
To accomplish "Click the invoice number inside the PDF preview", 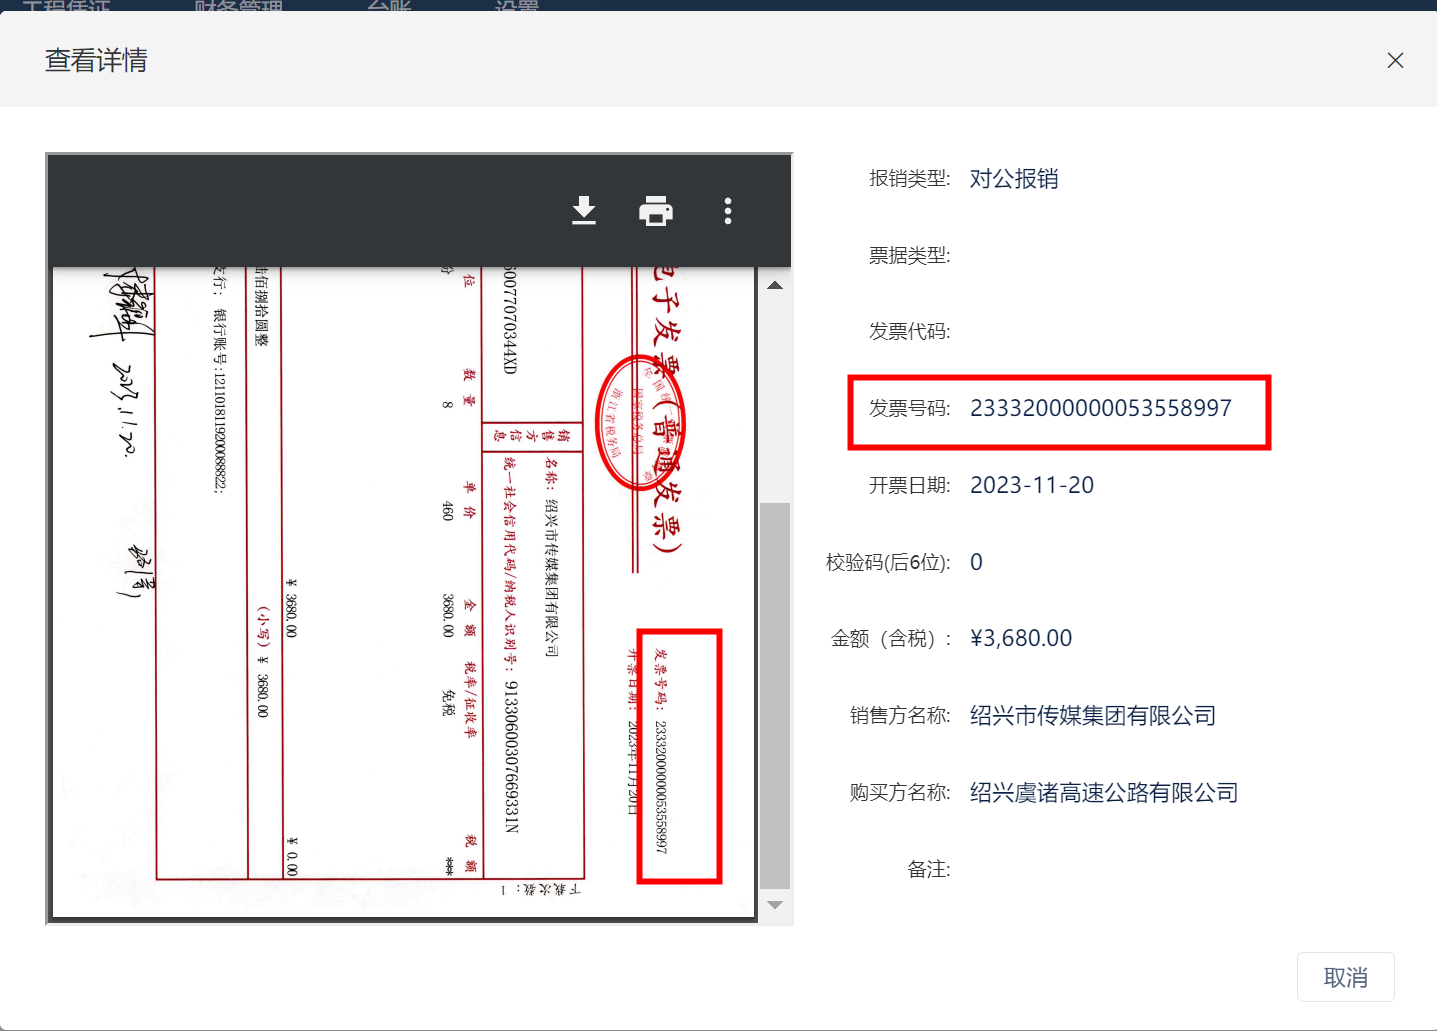I will click(660, 787).
